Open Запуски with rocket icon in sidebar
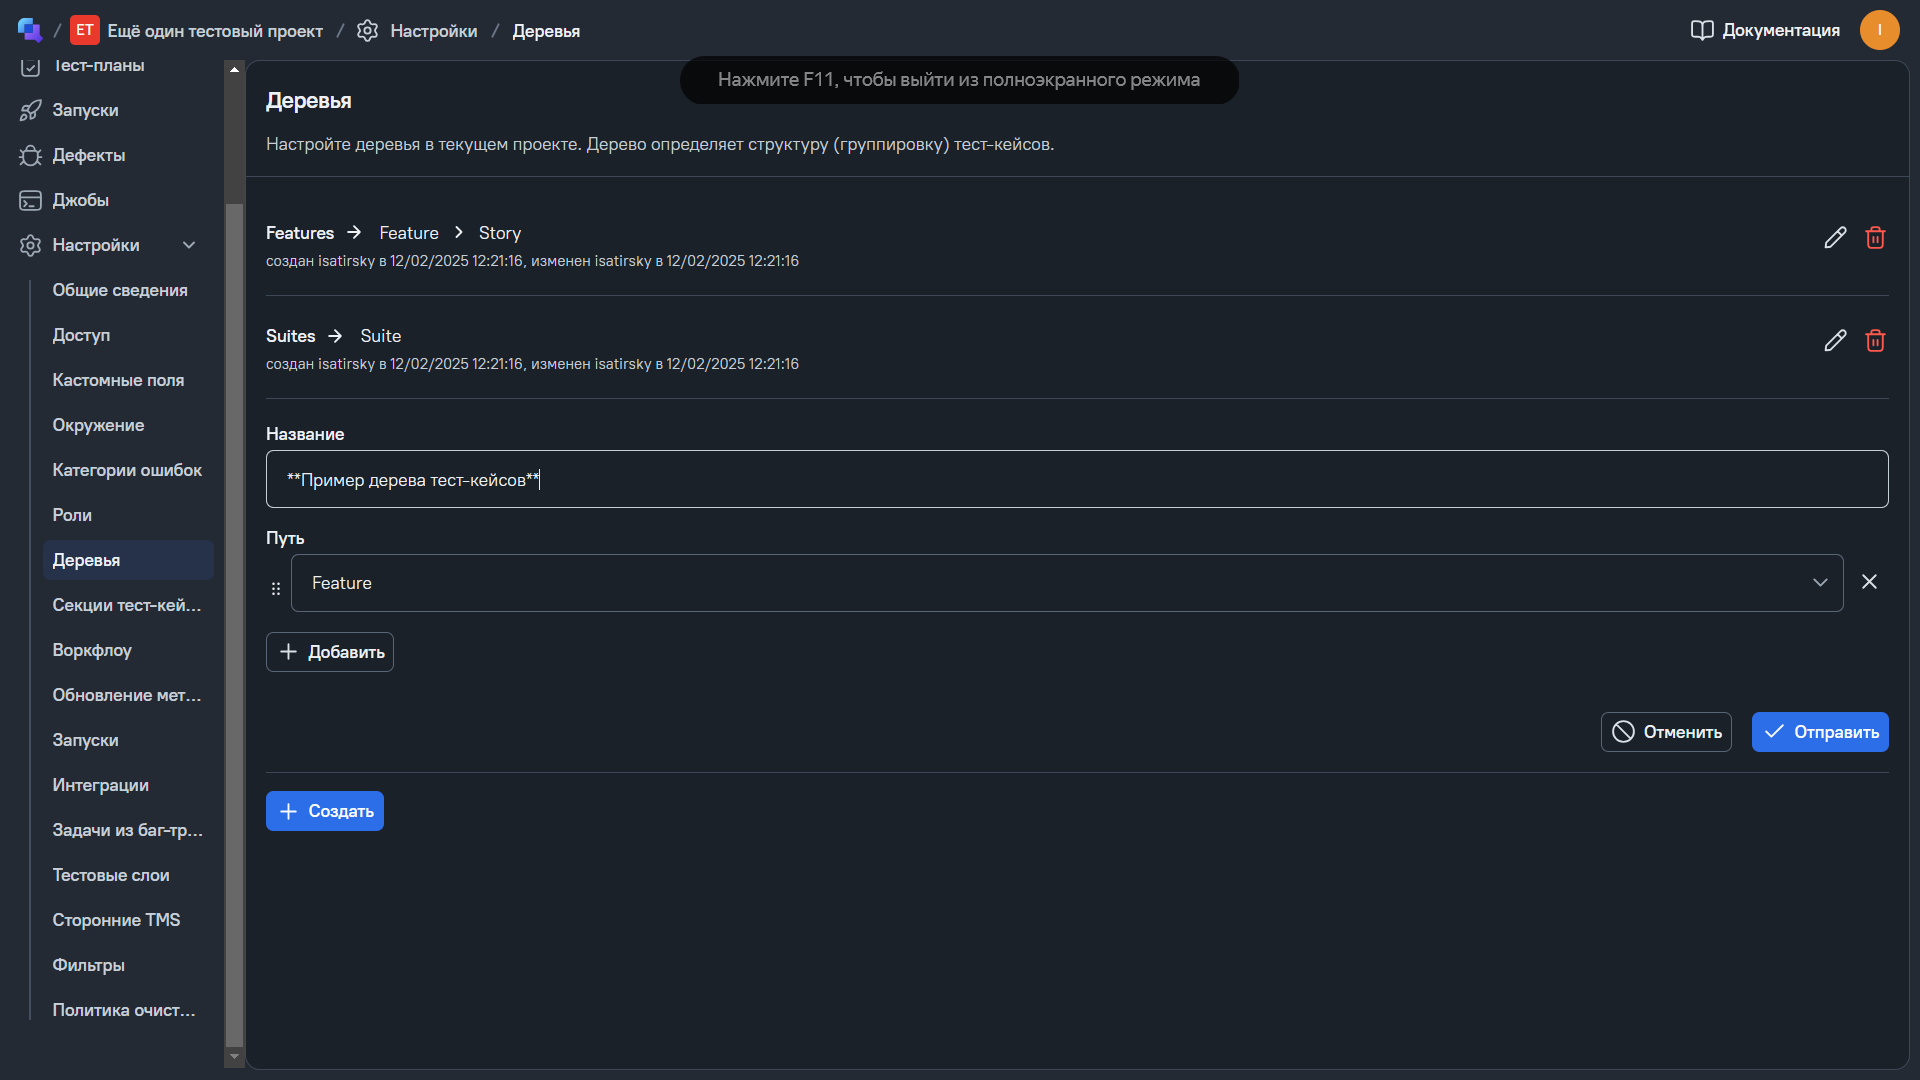This screenshot has width=1920, height=1080. tap(85, 110)
